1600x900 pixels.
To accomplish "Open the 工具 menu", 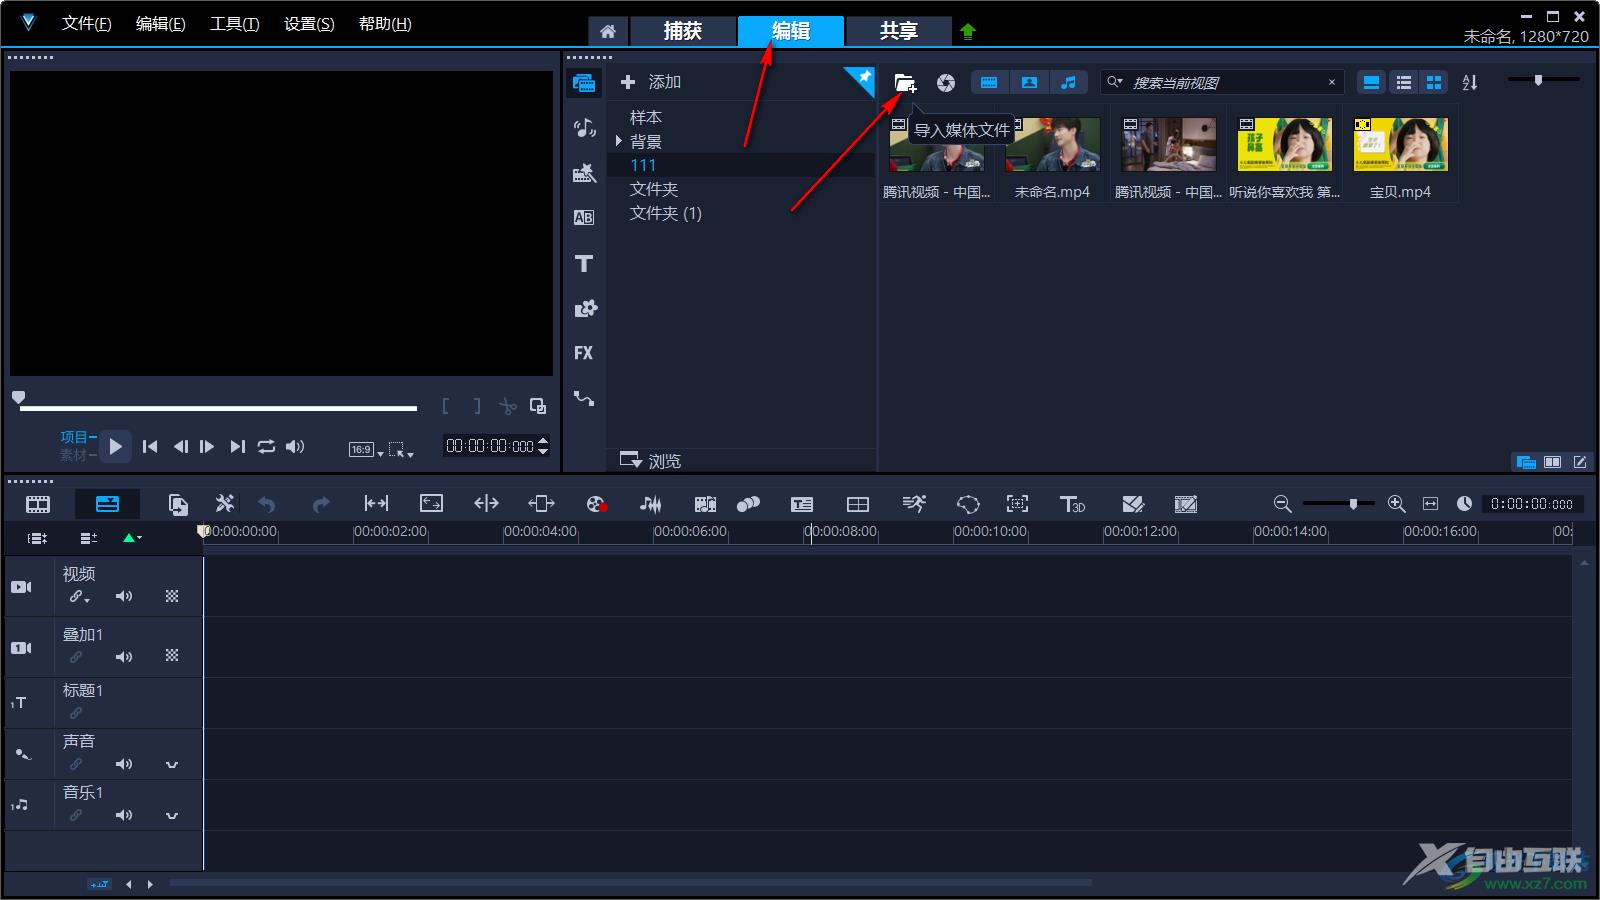I will 234,24.
